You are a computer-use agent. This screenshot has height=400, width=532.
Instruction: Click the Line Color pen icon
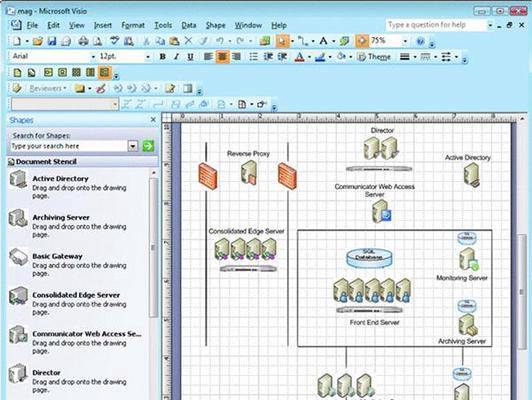tap(320, 57)
